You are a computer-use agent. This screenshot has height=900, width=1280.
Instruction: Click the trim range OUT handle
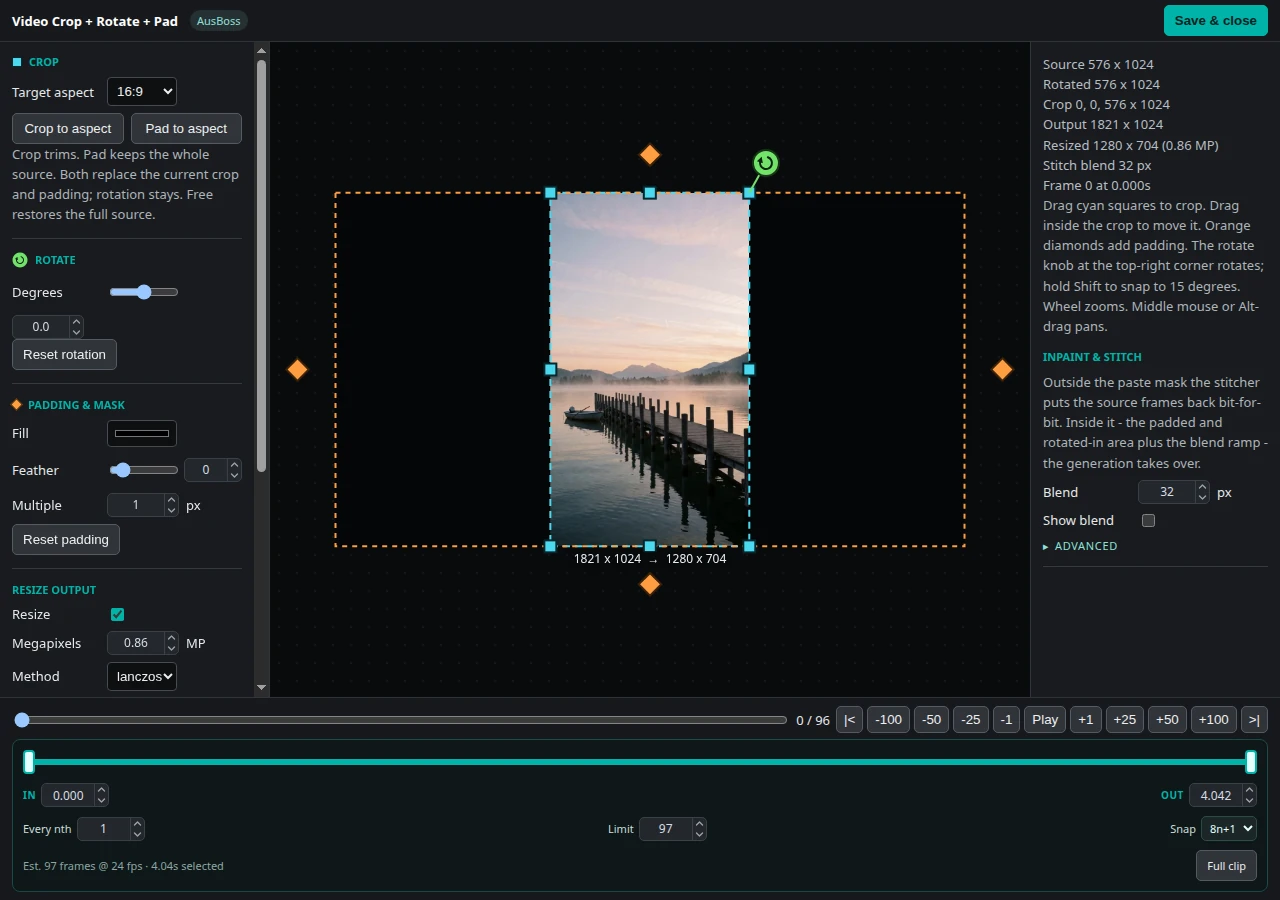pos(1251,762)
